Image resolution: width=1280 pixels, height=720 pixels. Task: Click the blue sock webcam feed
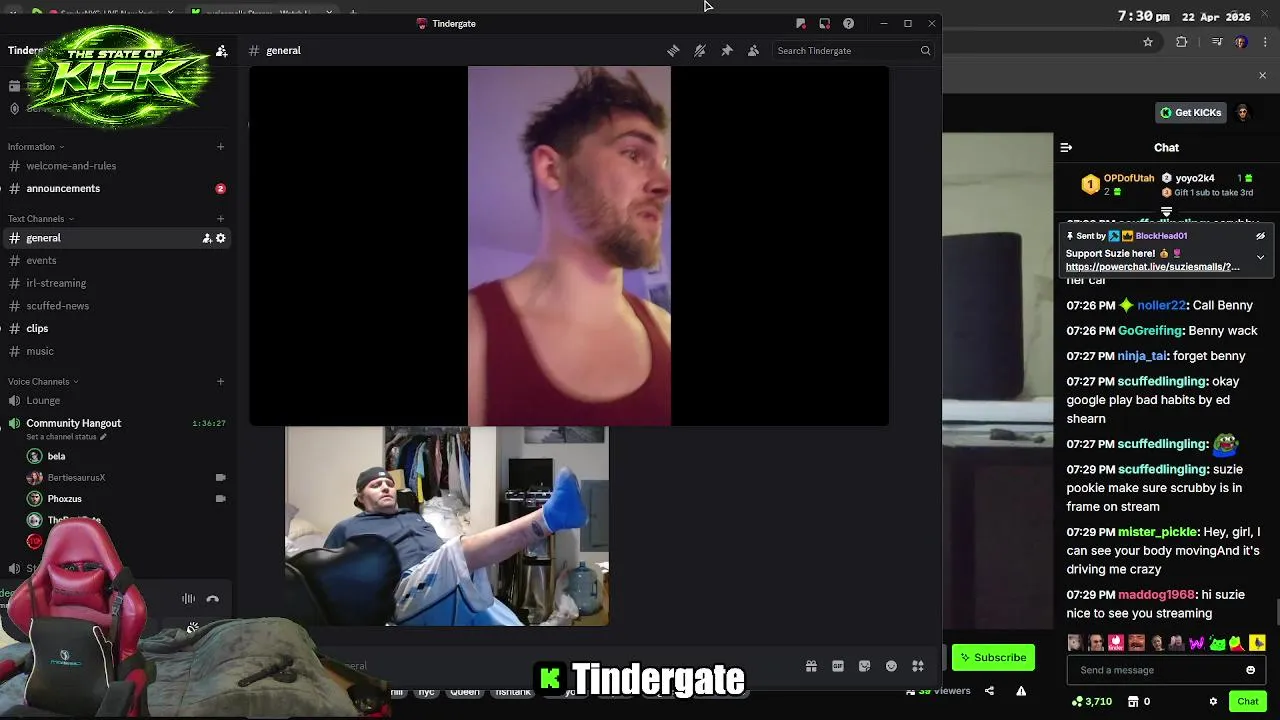(x=447, y=526)
